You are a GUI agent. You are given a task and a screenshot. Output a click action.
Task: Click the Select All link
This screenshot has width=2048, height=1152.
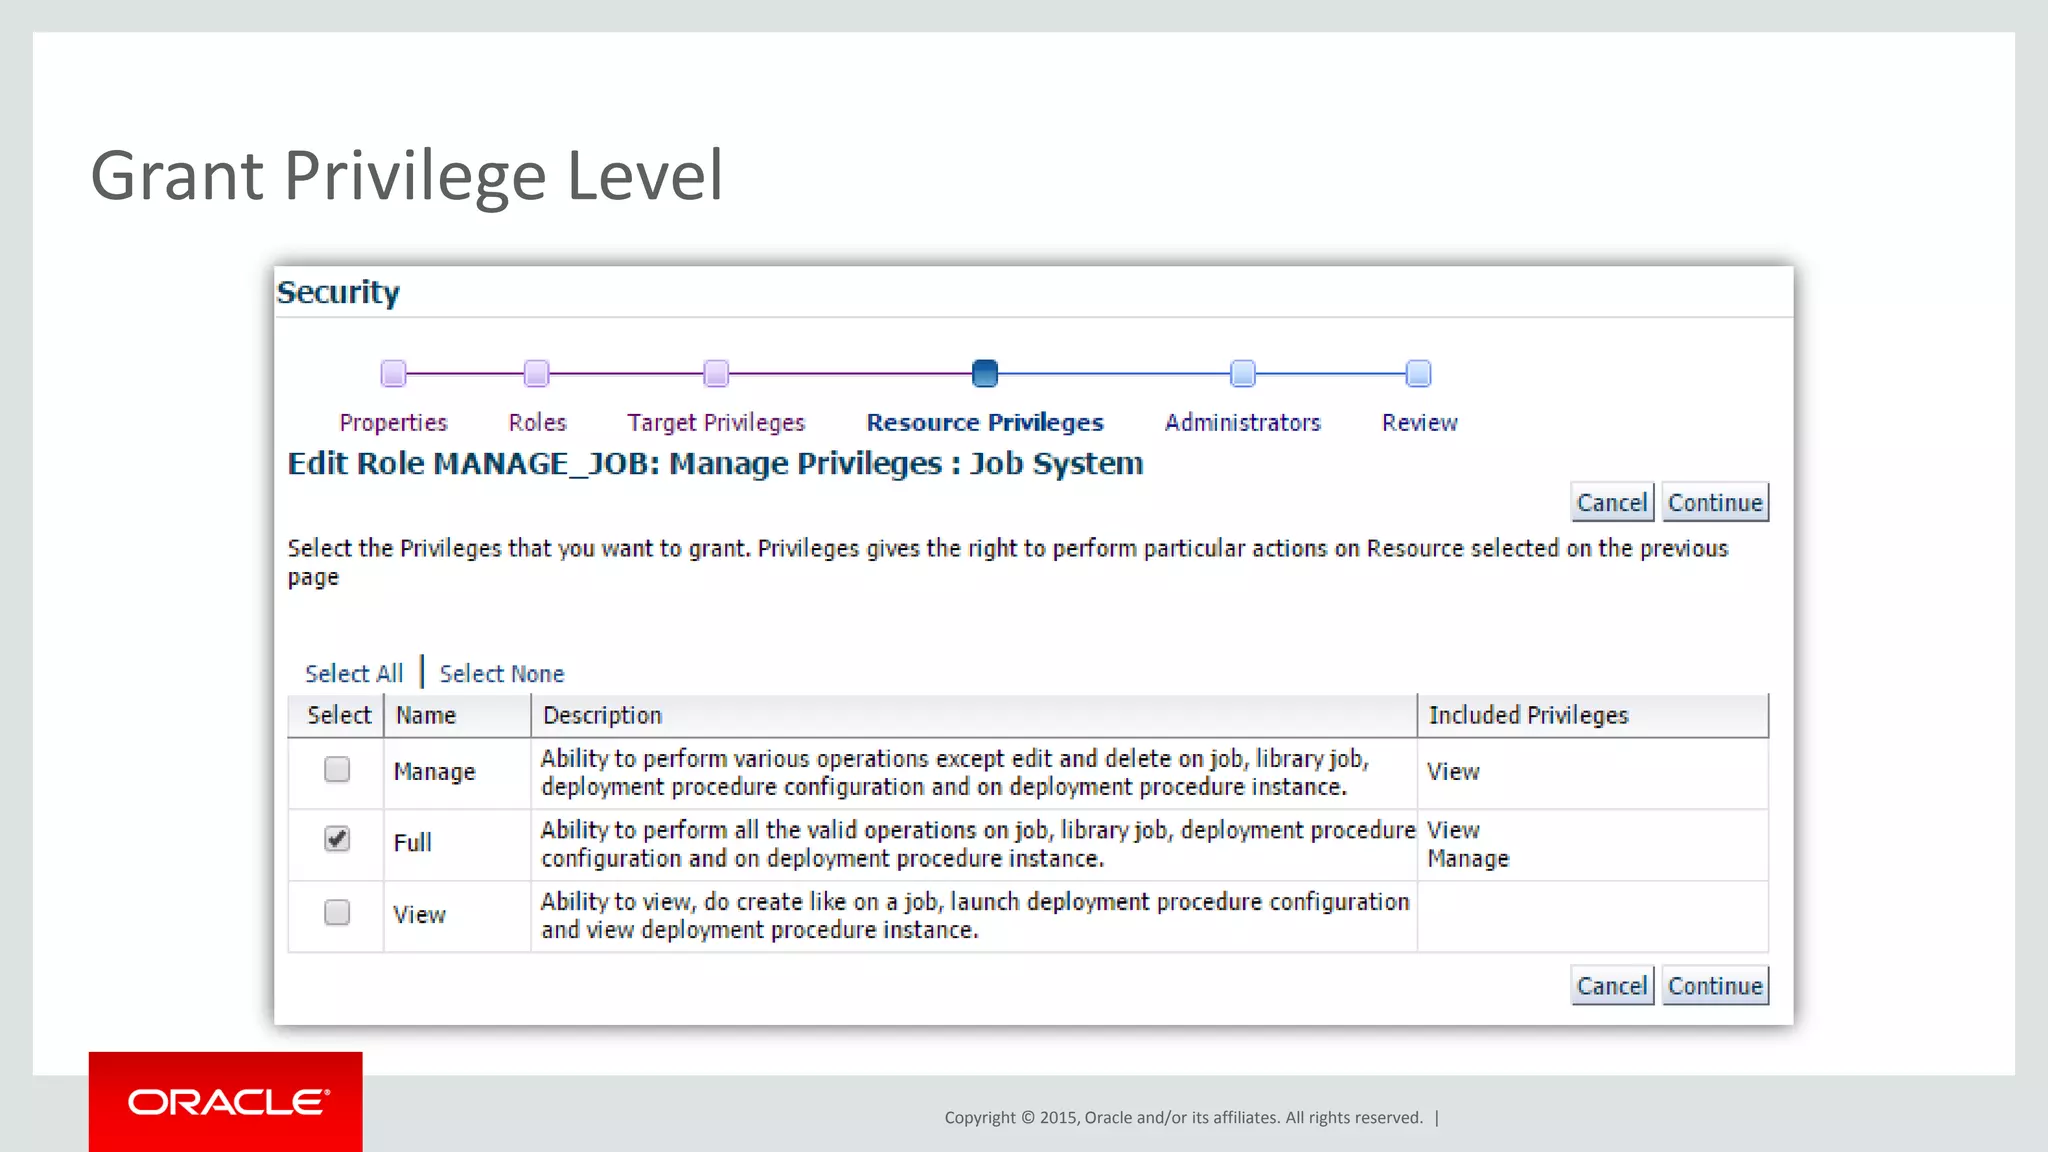[x=354, y=673]
